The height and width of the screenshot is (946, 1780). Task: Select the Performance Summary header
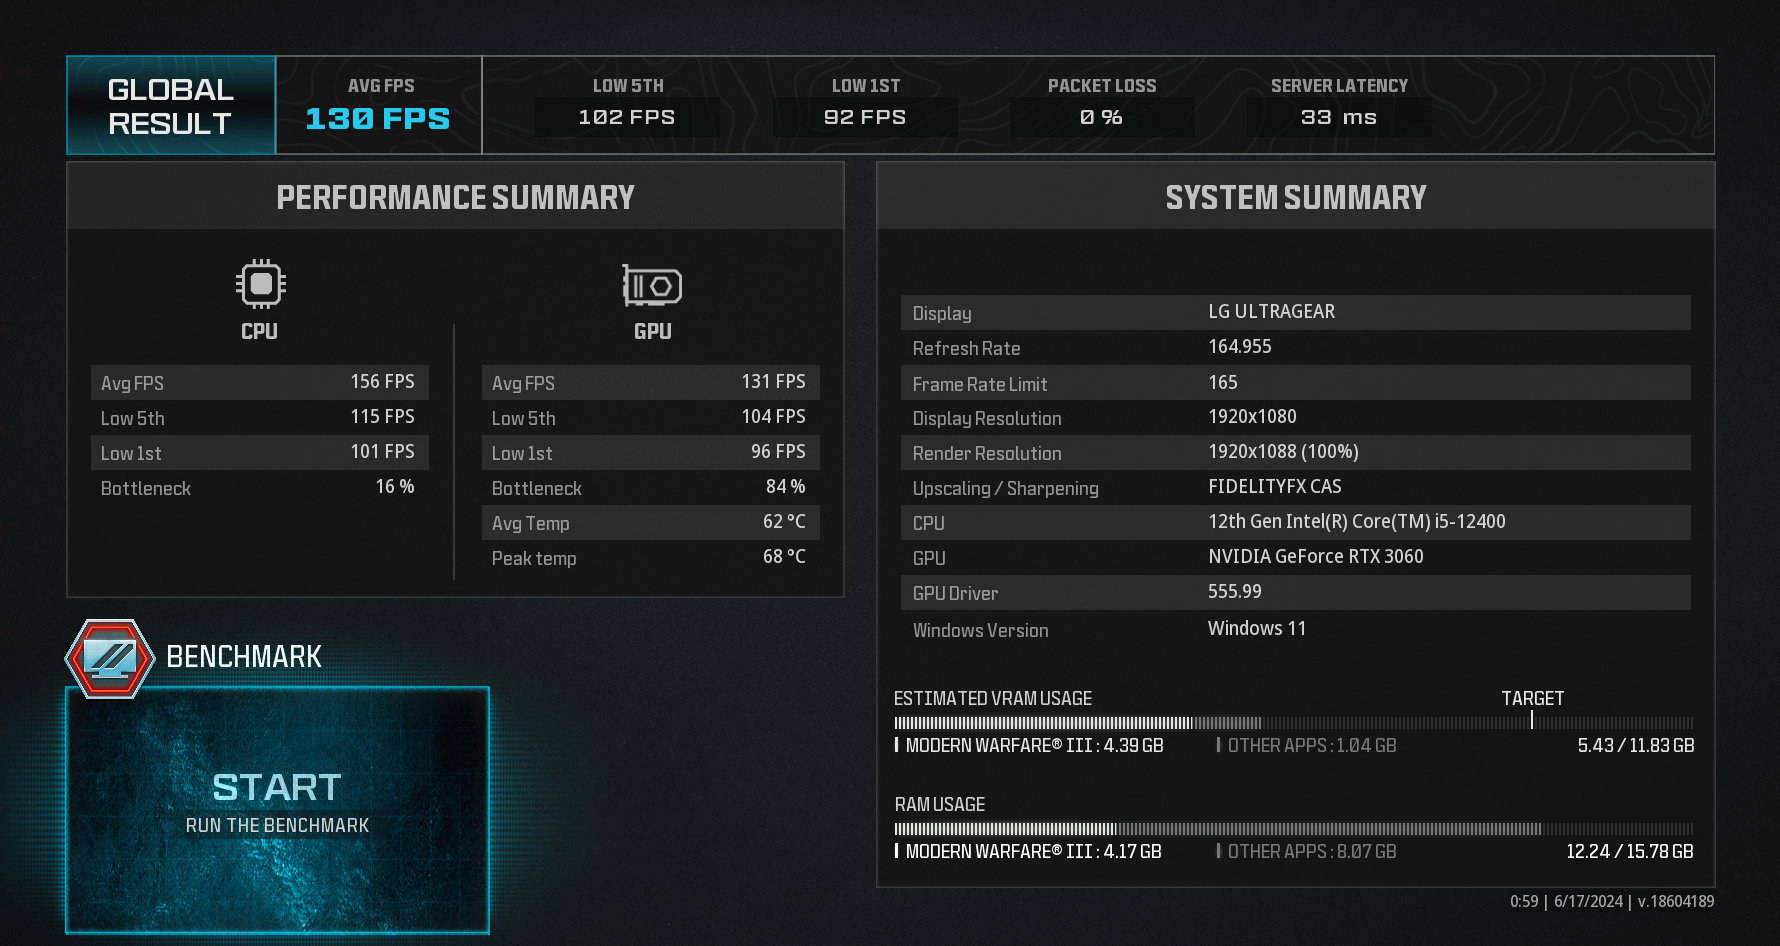pos(456,197)
